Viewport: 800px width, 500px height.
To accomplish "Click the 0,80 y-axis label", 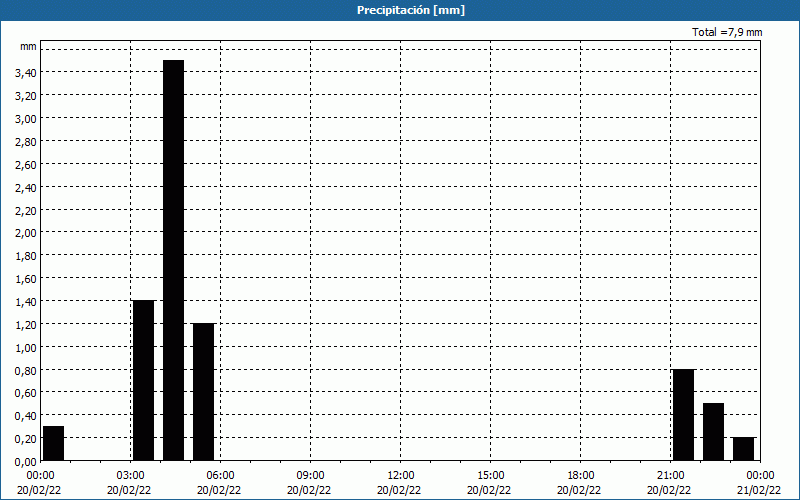I will tap(26, 371).
